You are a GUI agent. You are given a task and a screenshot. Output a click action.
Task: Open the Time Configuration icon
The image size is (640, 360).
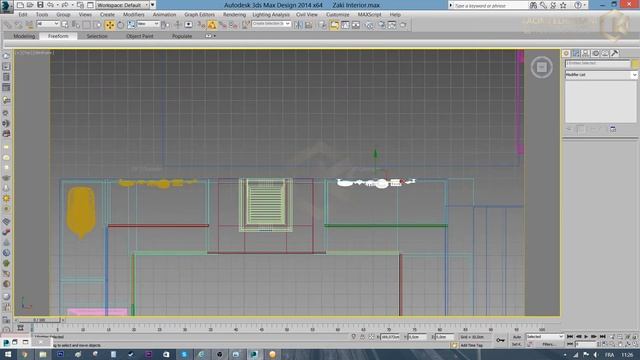[604, 344]
